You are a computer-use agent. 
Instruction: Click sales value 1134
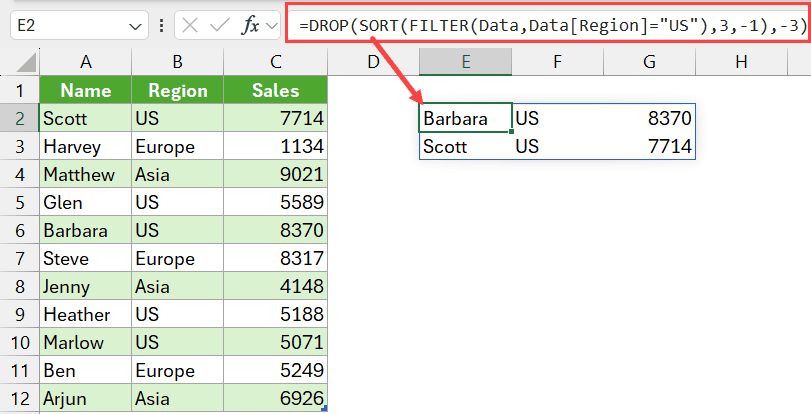pyautogui.click(x=276, y=146)
